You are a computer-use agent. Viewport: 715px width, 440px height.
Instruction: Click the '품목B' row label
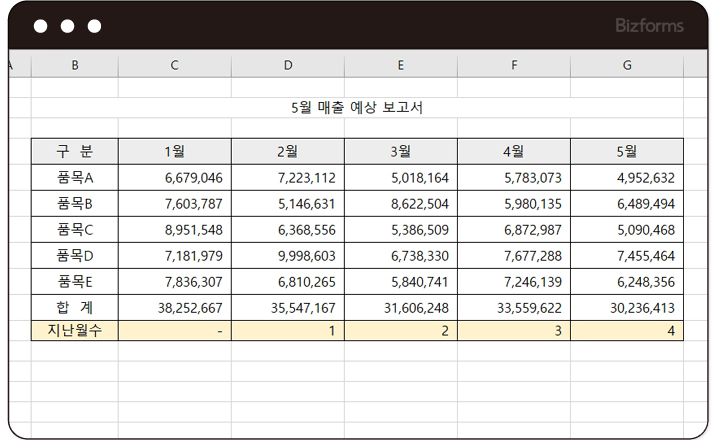(x=75, y=203)
